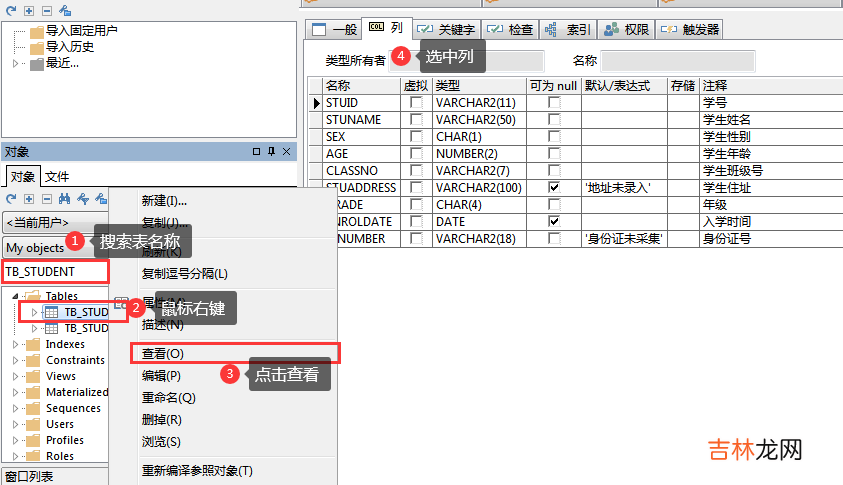Choose 查看(O) from the context menu

[x=163, y=353]
